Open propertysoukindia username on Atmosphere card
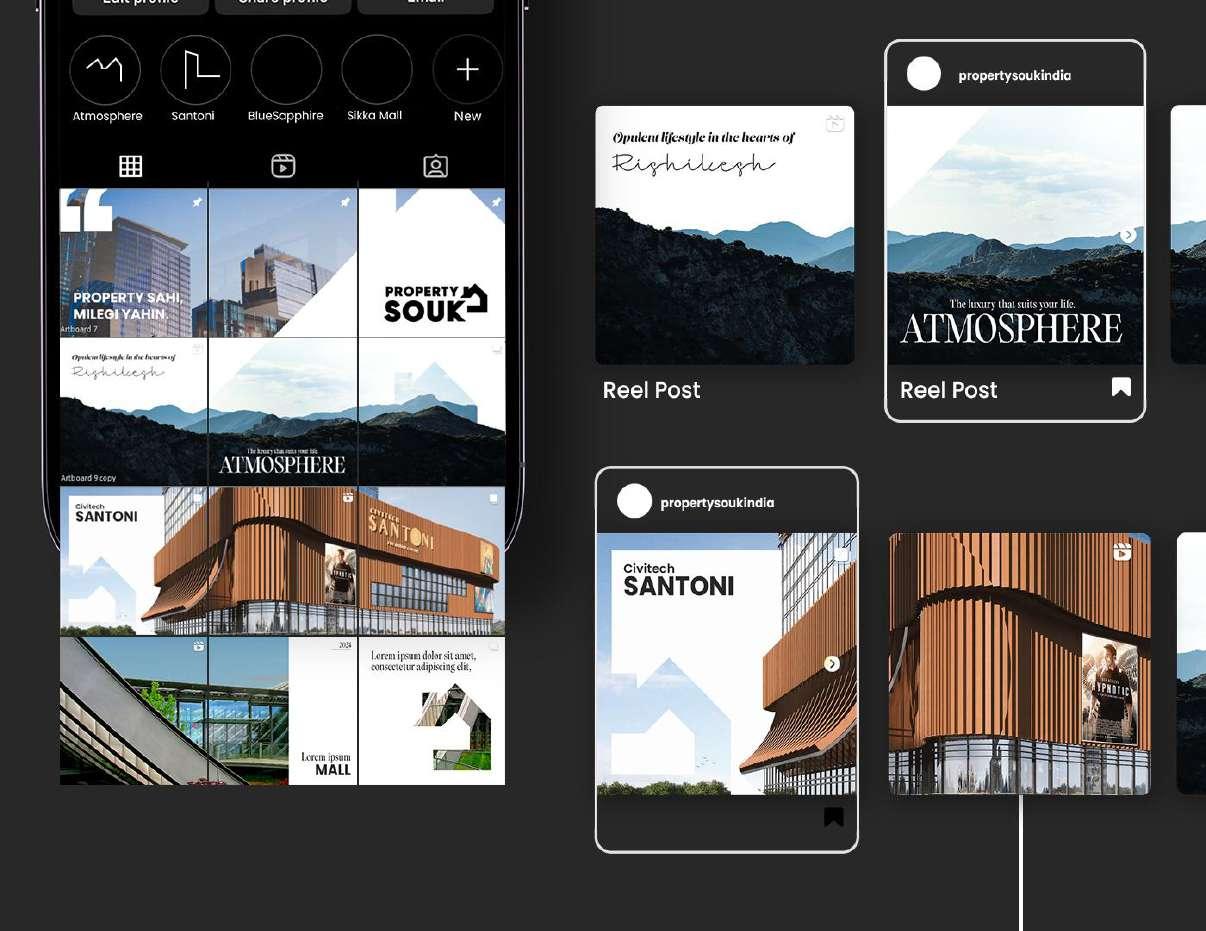 (1014, 75)
